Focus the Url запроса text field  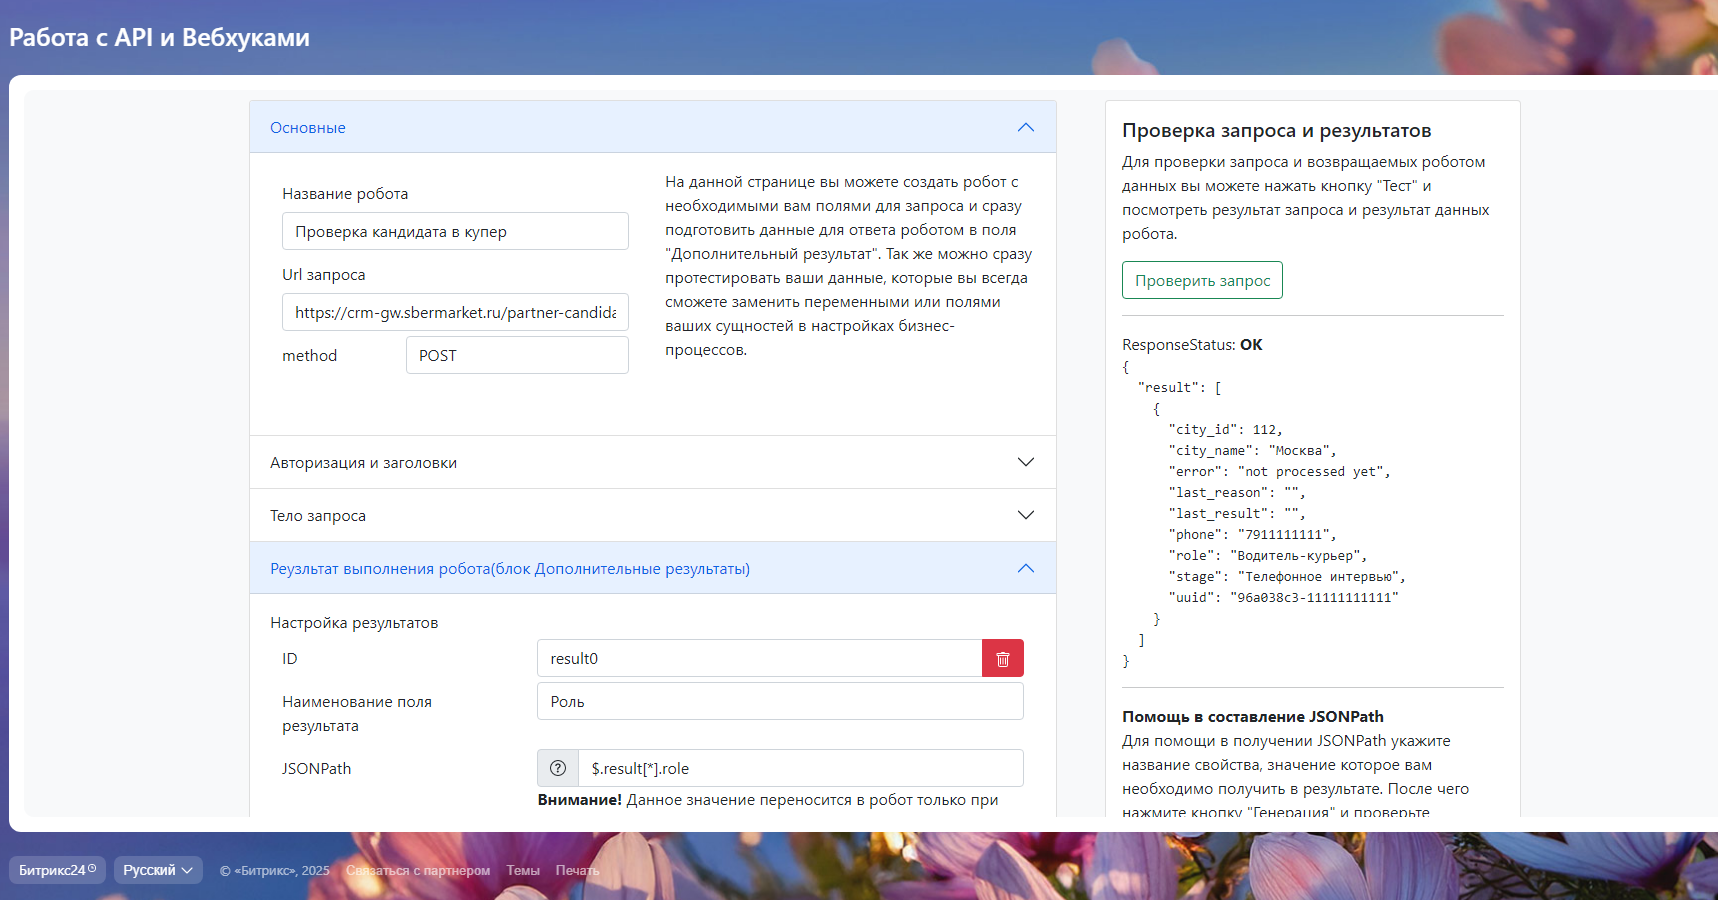click(455, 313)
